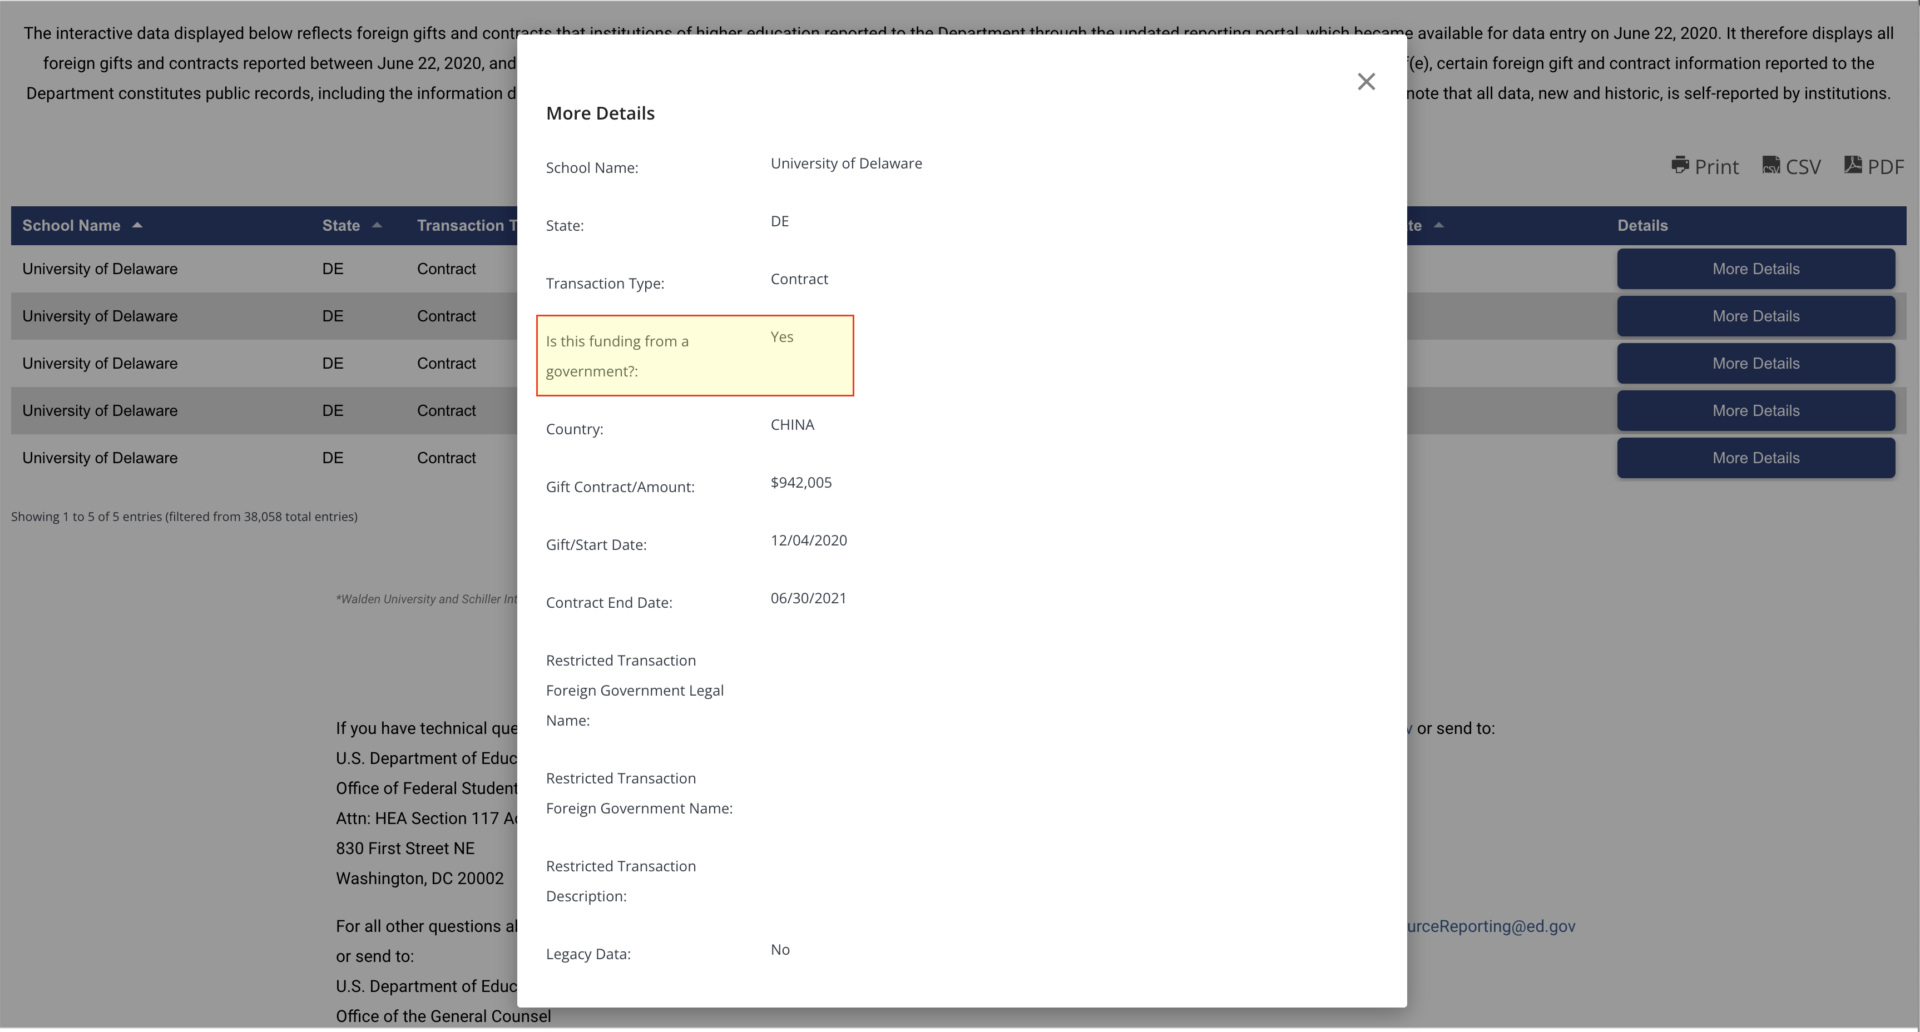Screen dimensions: 1920x1032
Task: Click the State column header
Action: [x=341, y=226]
